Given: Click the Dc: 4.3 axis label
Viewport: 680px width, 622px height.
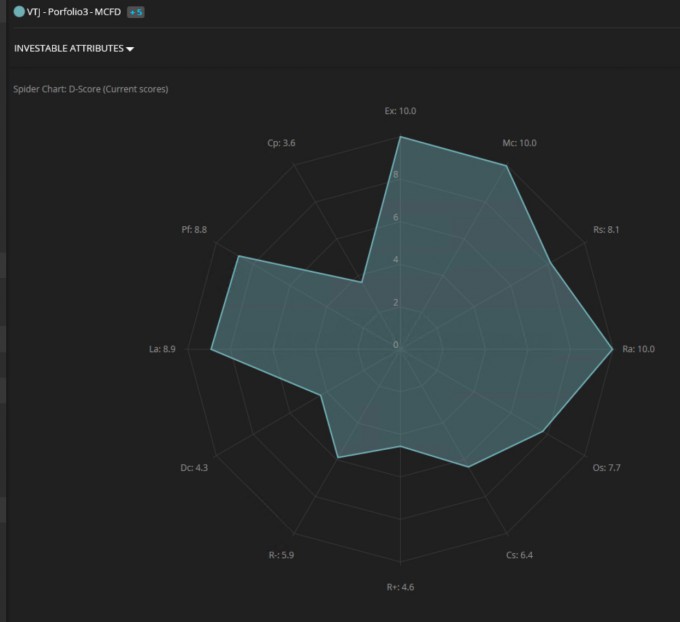Looking at the screenshot, I should (194, 468).
